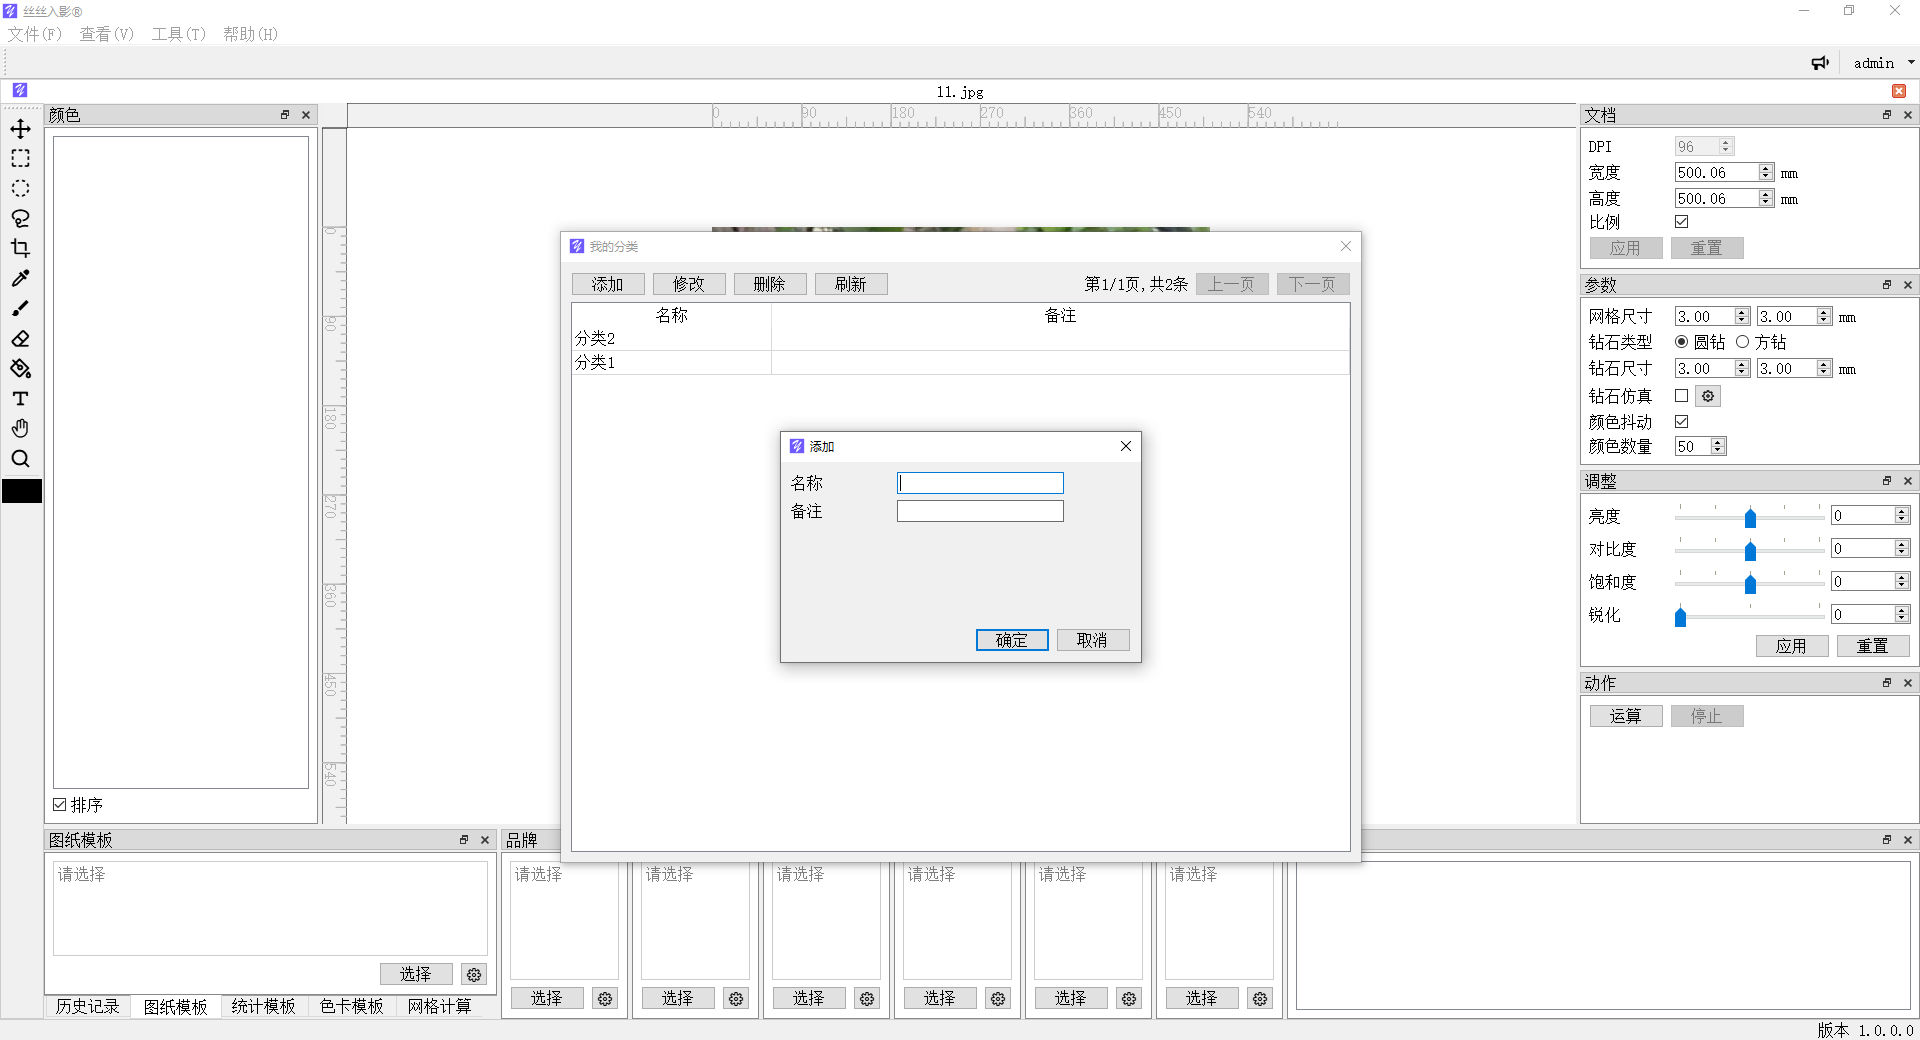1920x1040 pixels.
Task: Select the rectangular marquee tool
Action: (x=20, y=159)
